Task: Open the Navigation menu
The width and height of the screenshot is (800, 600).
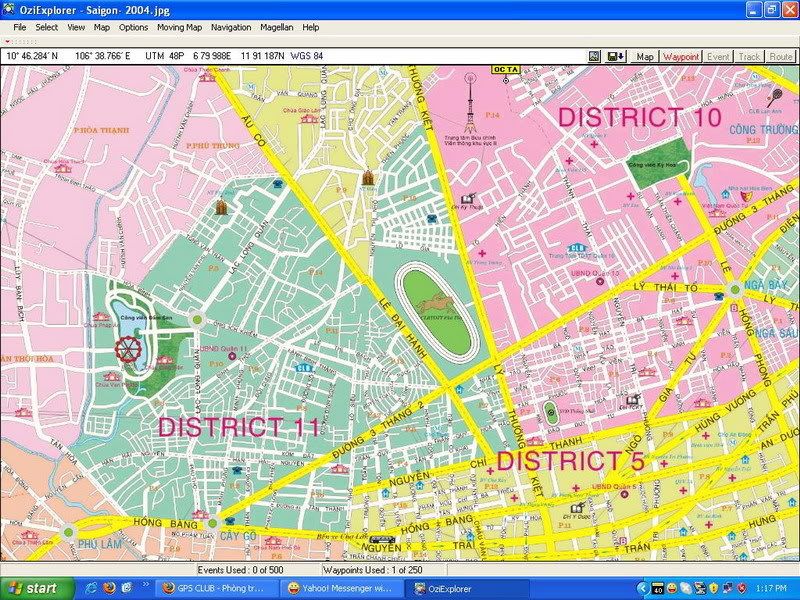Action: pyautogui.click(x=231, y=28)
